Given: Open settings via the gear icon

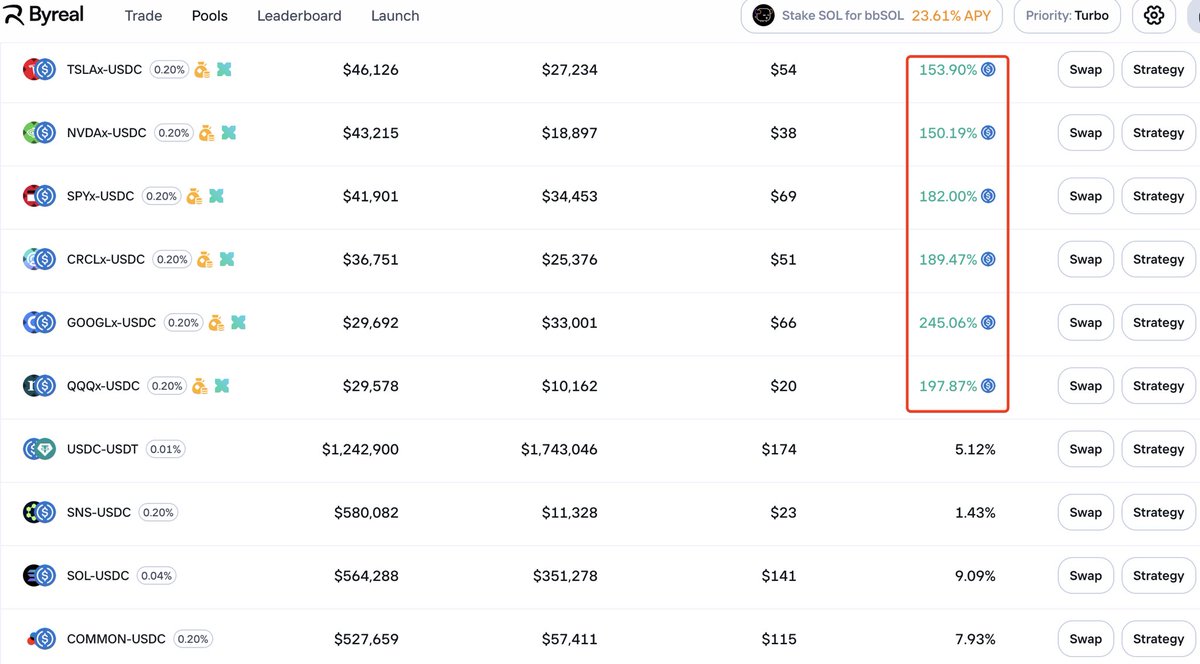Looking at the screenshot, I should pos(1154,16).
